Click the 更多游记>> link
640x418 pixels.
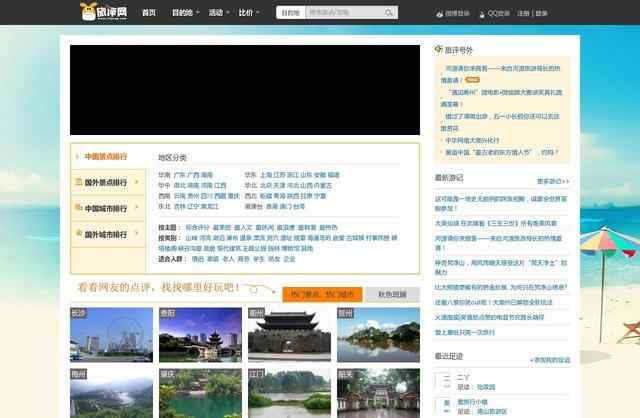point(553,181)
